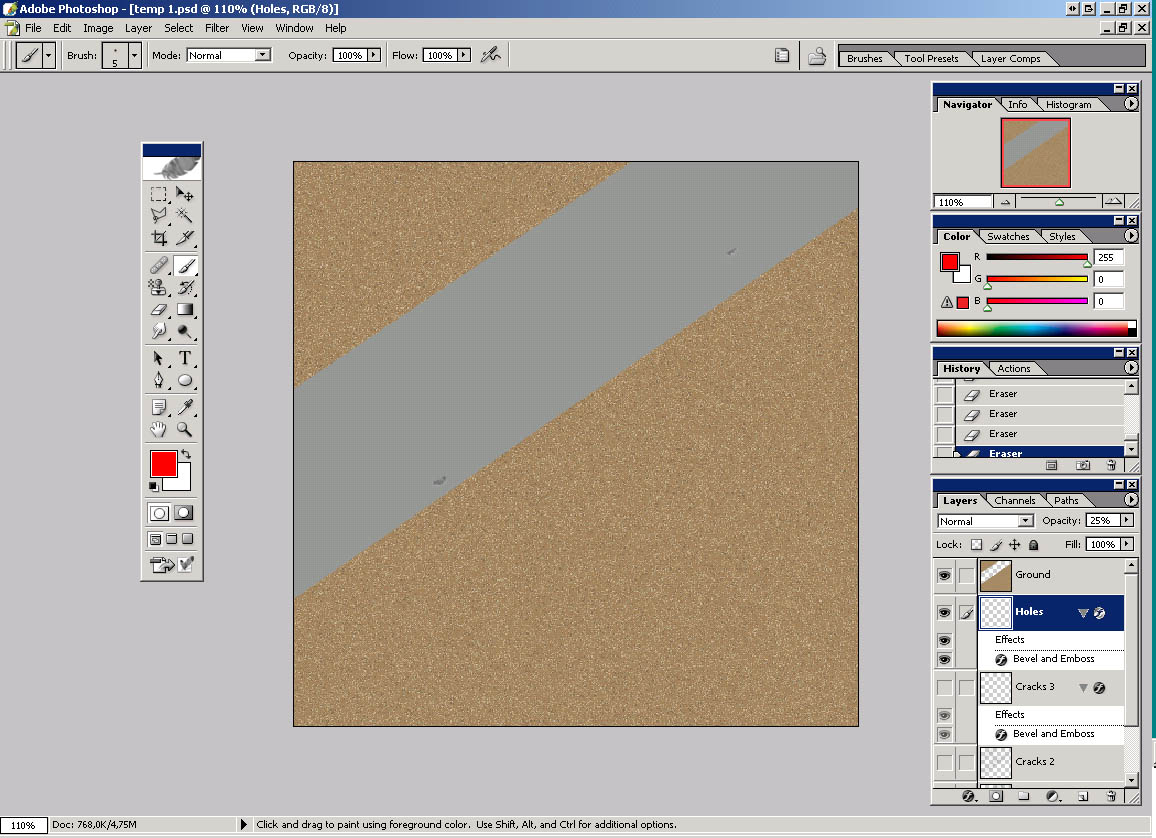Pick the Clone Stamp tool
This screenshot has width=1156, height=838.
click(x=158, y=288)
